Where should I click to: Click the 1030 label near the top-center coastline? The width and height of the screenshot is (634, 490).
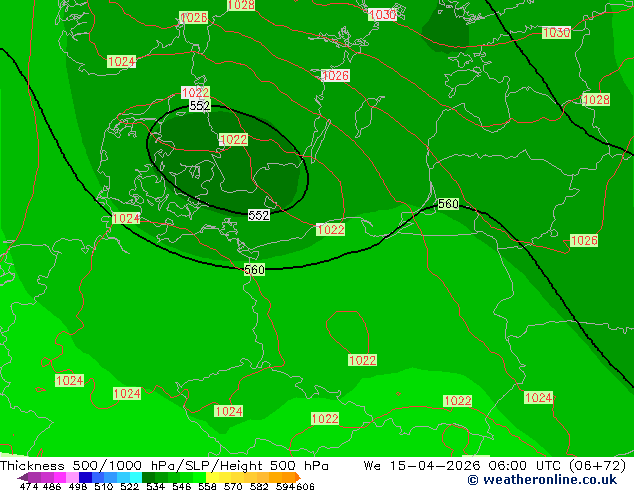(382, 15)
